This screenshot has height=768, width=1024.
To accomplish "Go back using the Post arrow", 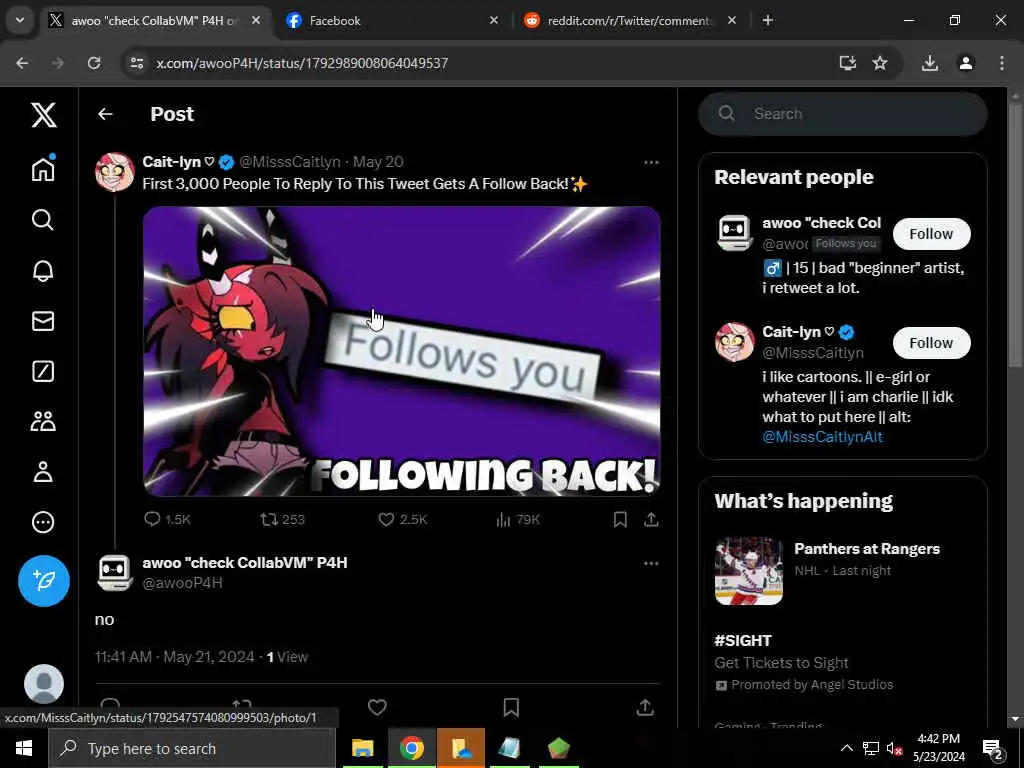I will tap(105, 114).
